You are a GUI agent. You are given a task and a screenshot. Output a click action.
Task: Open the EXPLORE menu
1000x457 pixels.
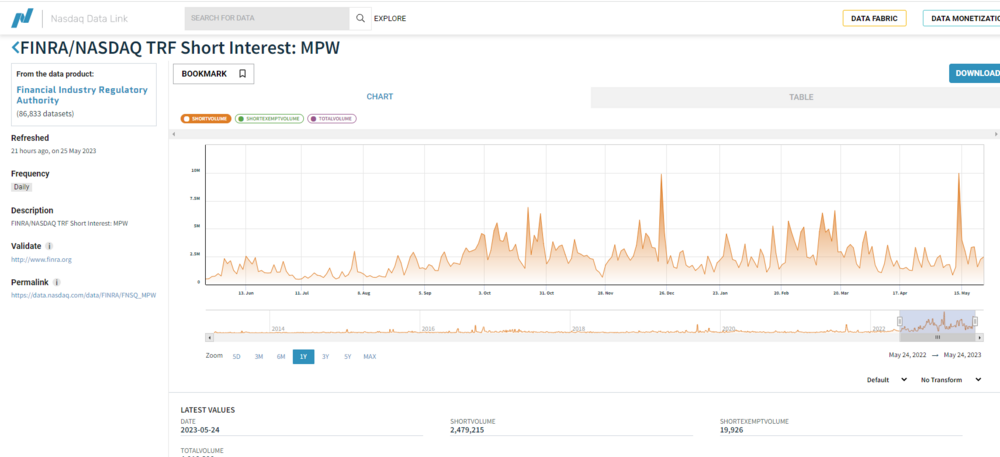[x=390, y=18]
